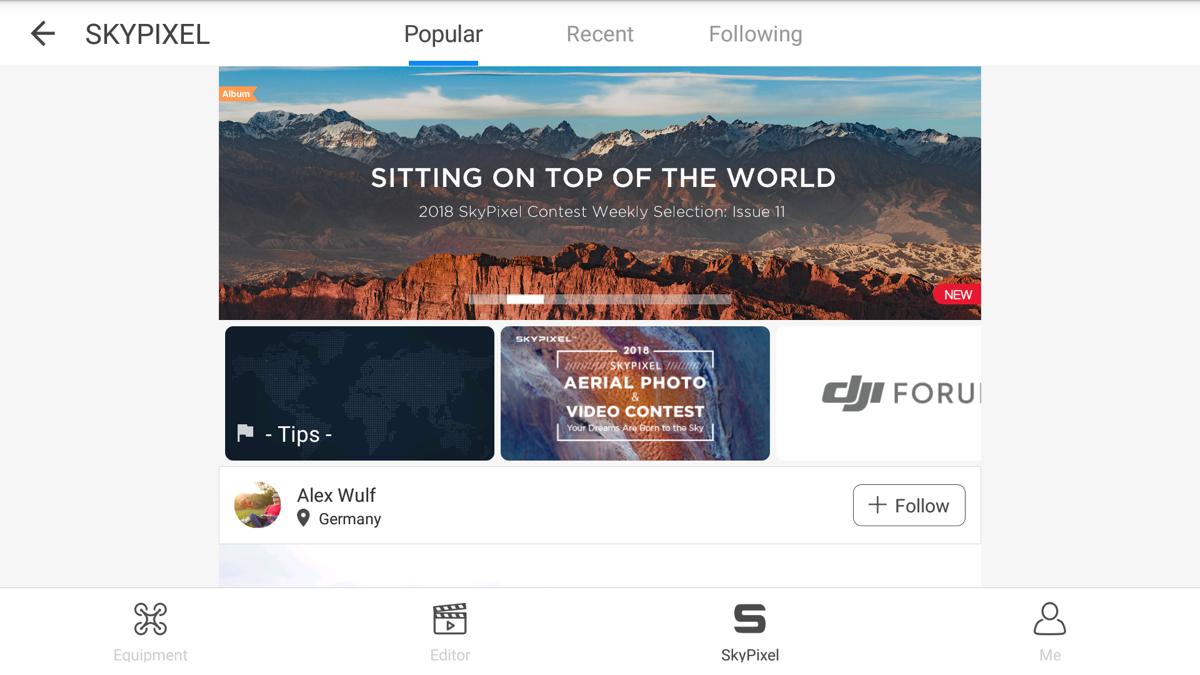Open Alex Wulf's profile name link
The image size is (1200, 675).
[336, 495]
